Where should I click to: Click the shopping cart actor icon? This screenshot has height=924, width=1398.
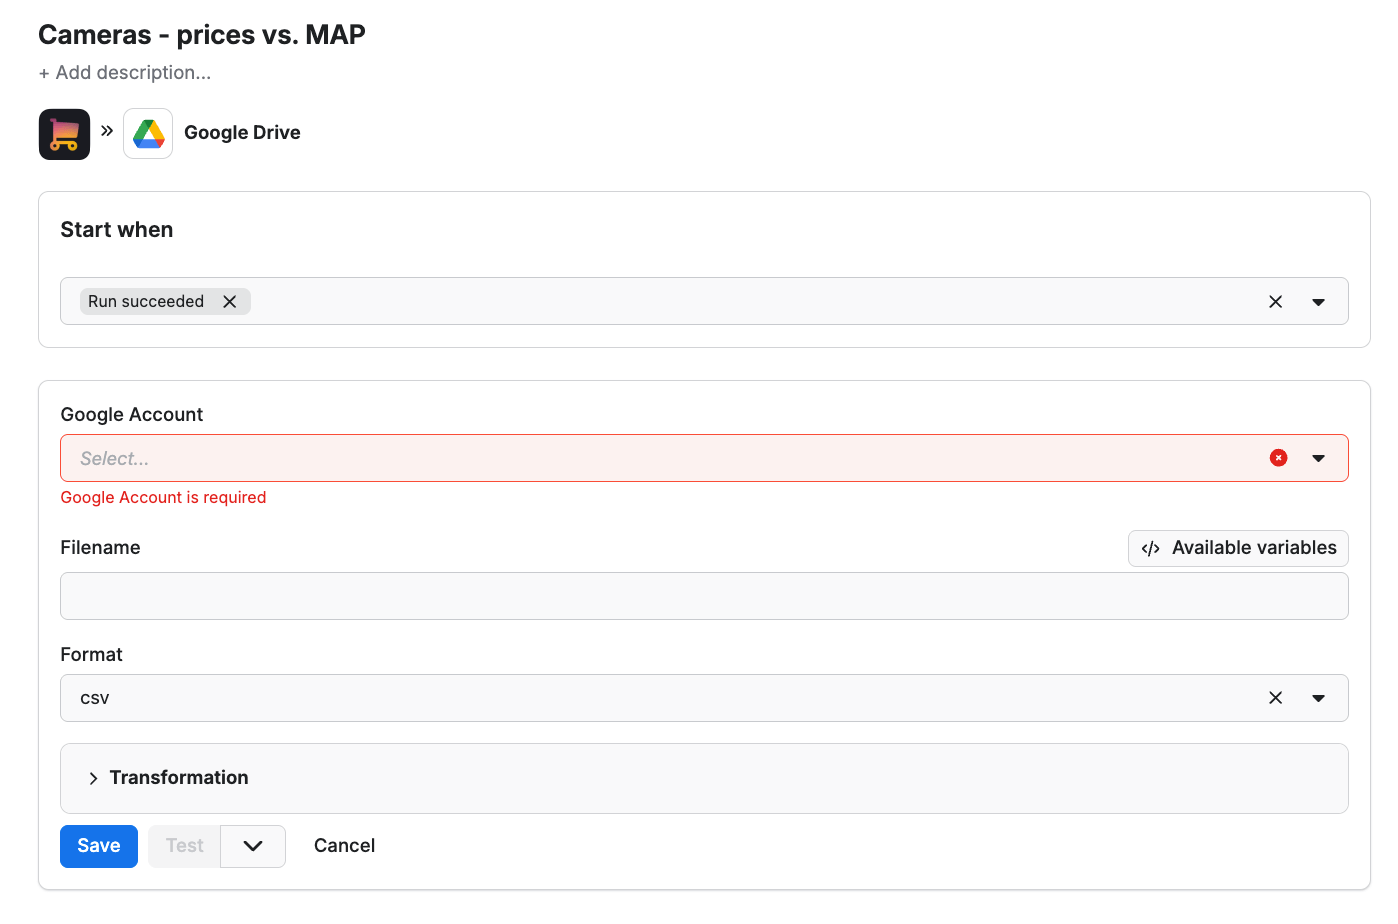(x=64, y=133)
